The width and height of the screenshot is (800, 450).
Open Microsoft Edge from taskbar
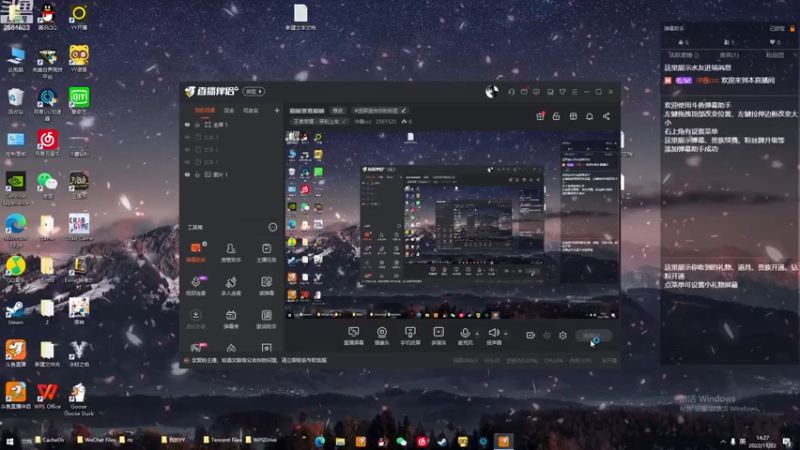[320, 441]
